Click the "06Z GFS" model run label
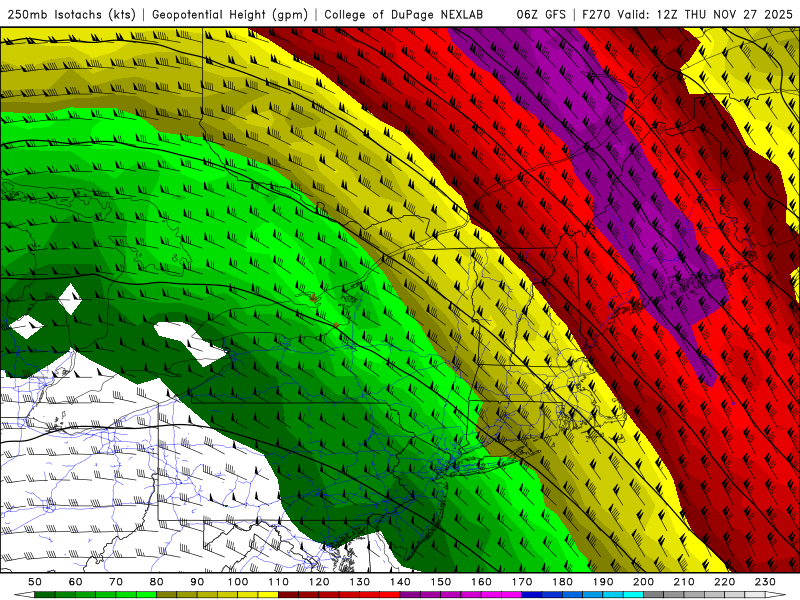800x600 pixels. coord(541,14)
